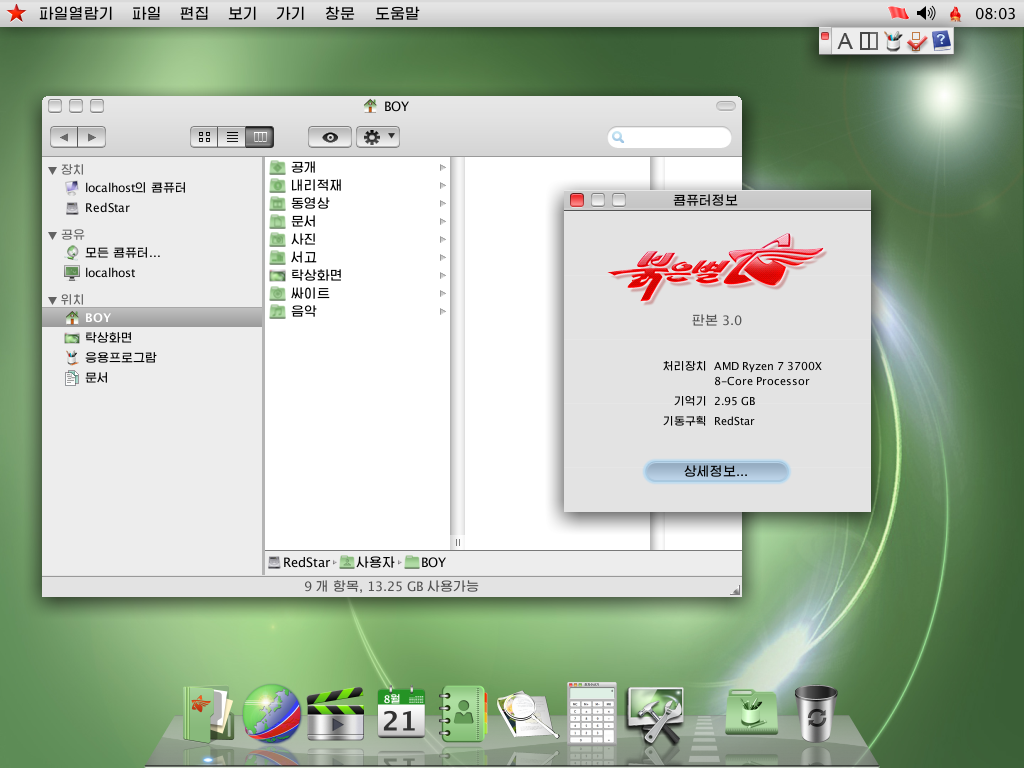Select 문서 in the sidebar

pos(152,377)
